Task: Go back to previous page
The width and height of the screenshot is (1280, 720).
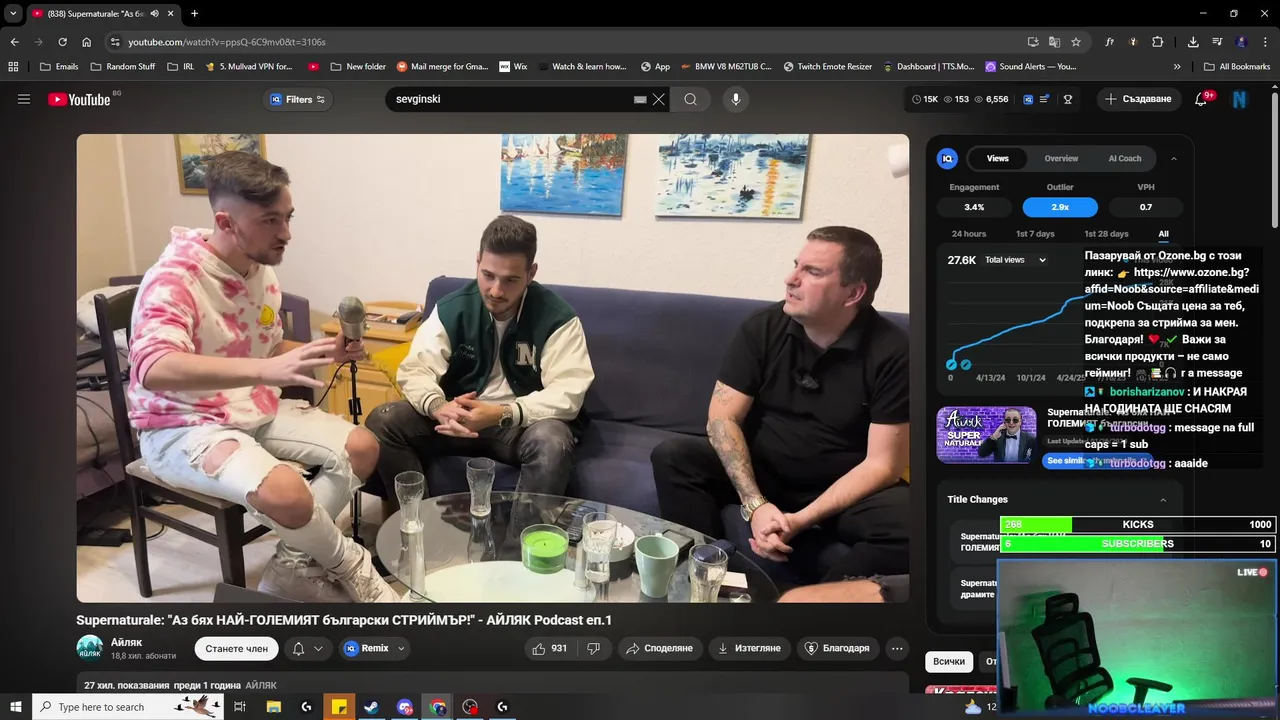Action: (14, 42)
